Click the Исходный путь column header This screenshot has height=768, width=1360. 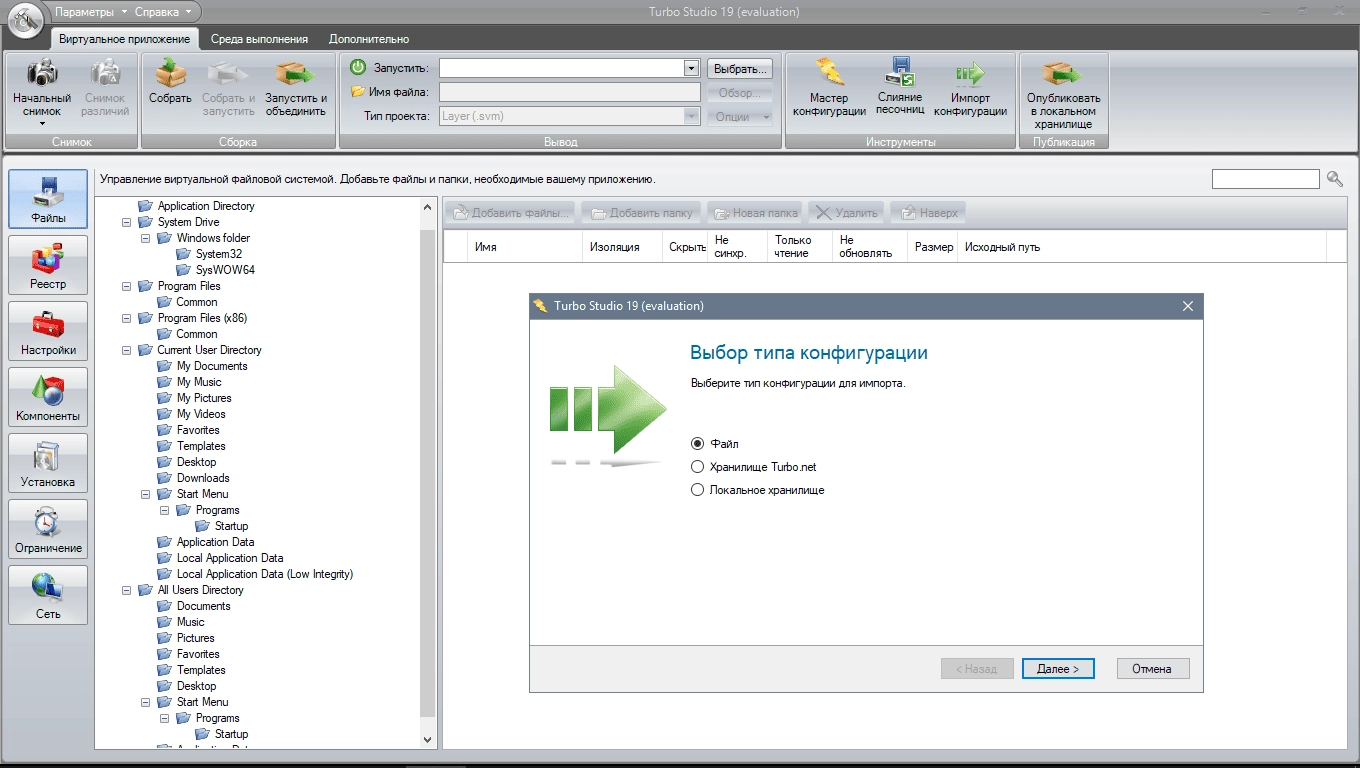click(1141, 246)
